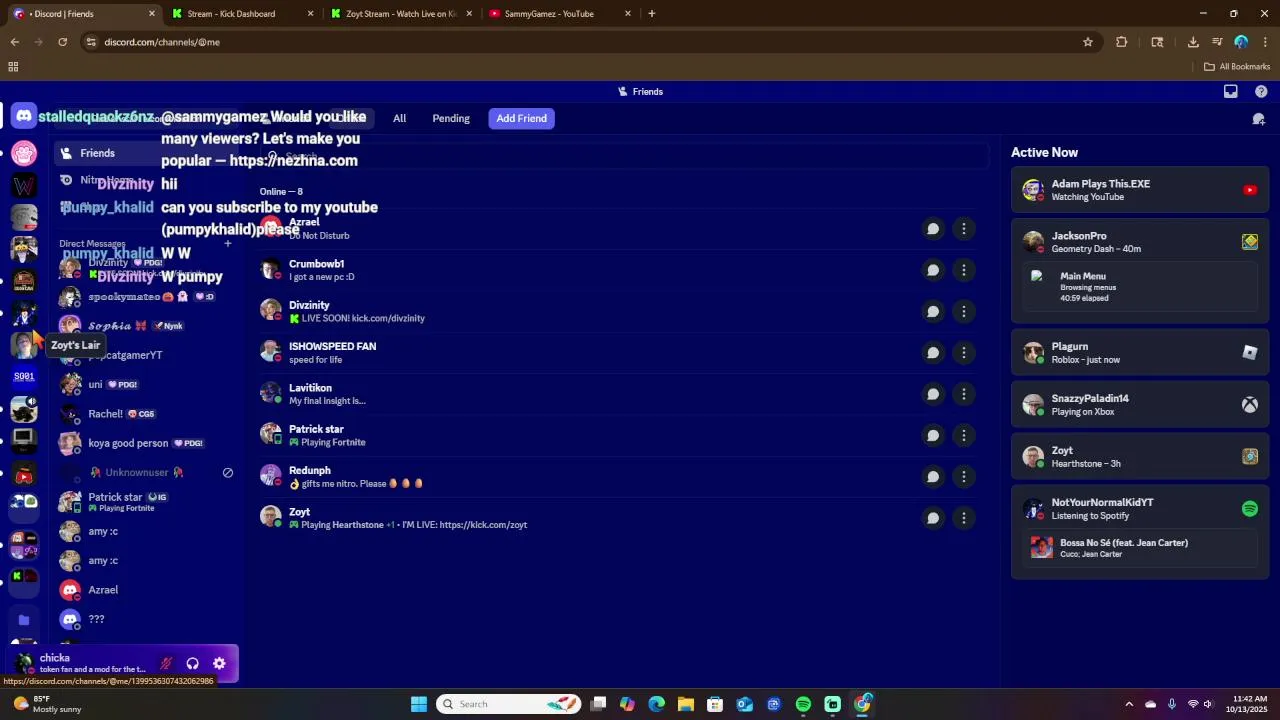Create a new DM with the plus icon
Screen dimensions: 1280x720
point(227,244)
